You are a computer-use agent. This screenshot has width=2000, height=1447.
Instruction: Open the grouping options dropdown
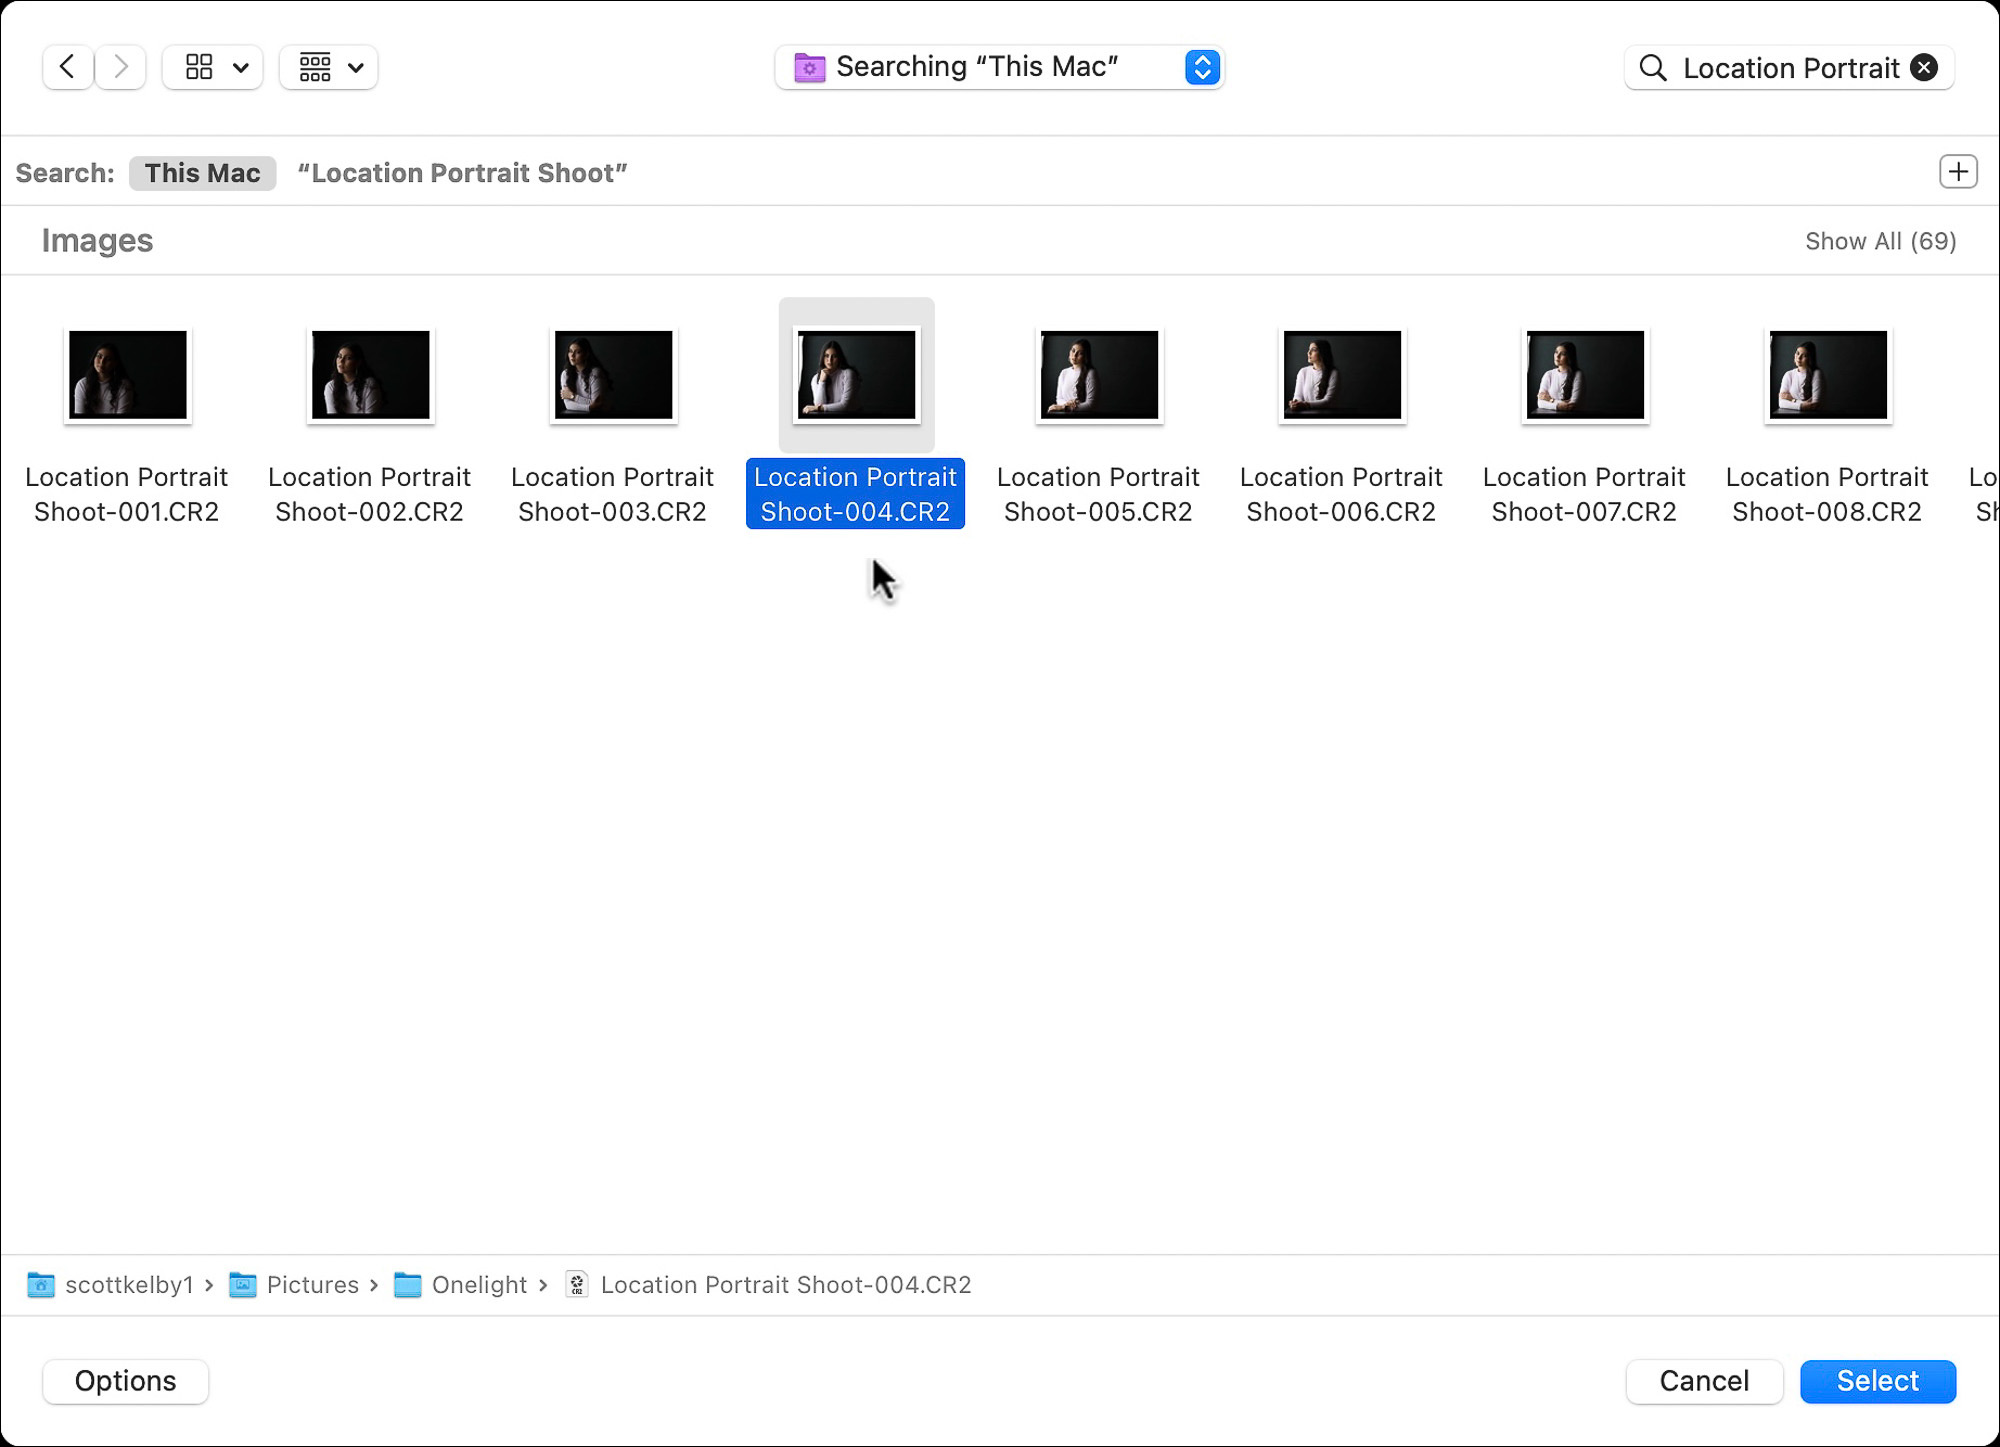point(328,67)
